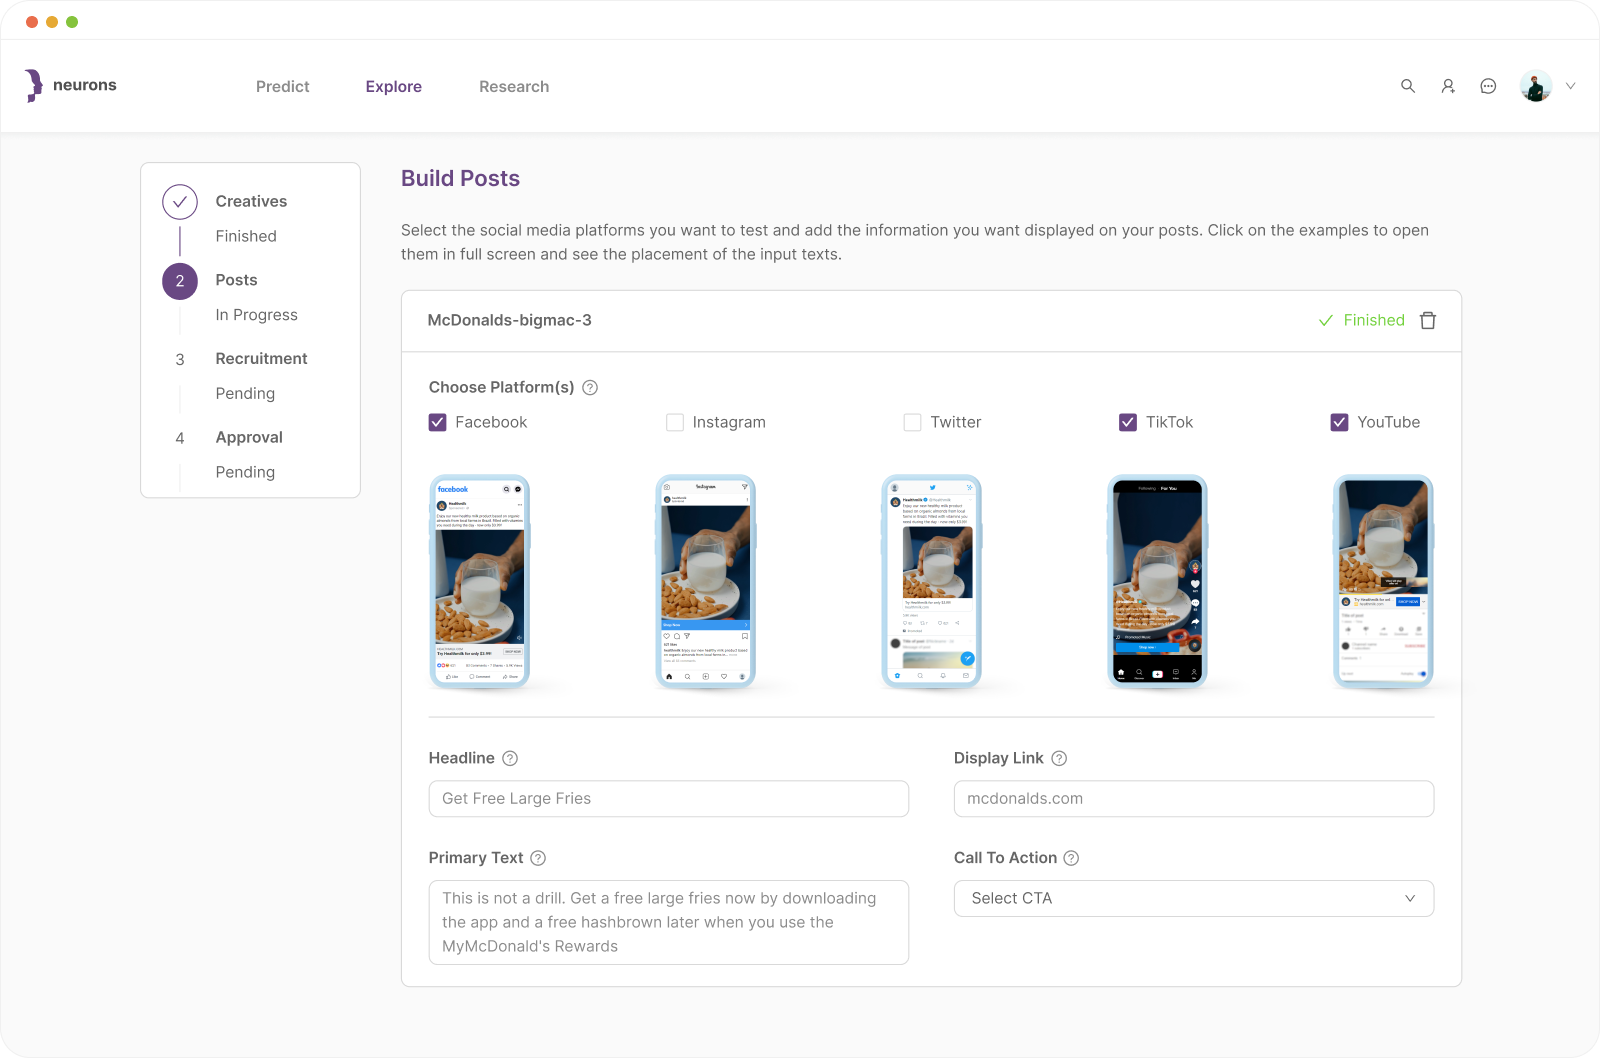The image size is (1600, 1058).
Task: Select the Posts step label
Action: point(236,280)
